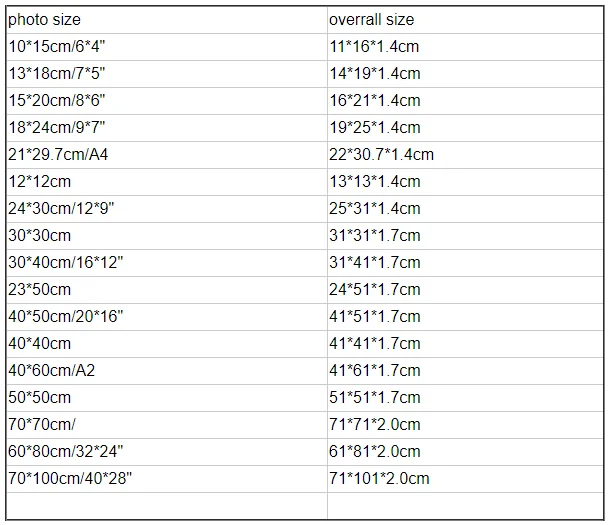Select the 31*31*1.7cm cell

374,236
